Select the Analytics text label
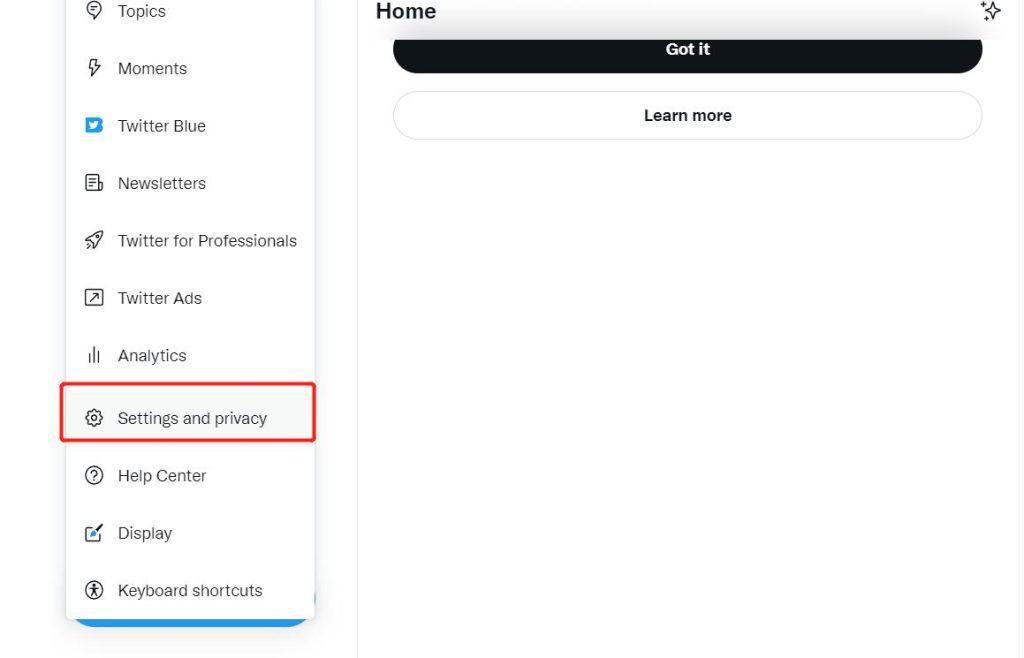Screen dimensions: 1024x658 click(x=152, y=355)
